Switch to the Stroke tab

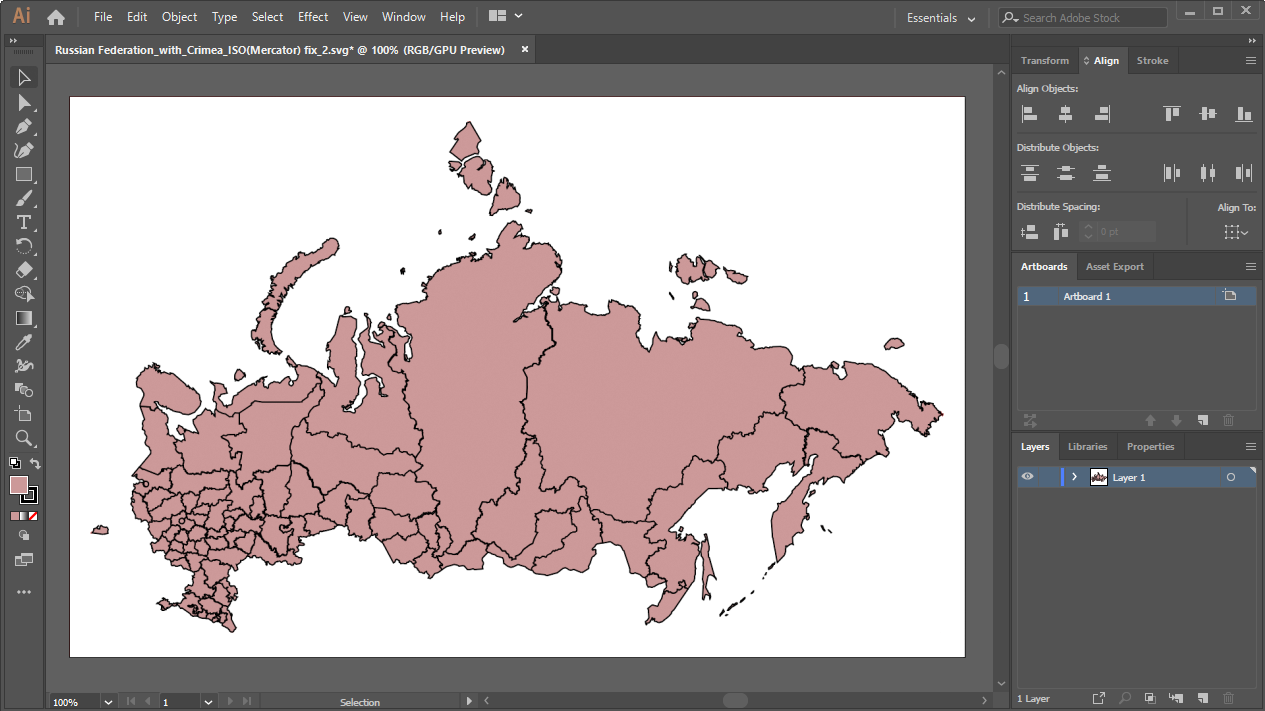click(x=1152, y=61)
